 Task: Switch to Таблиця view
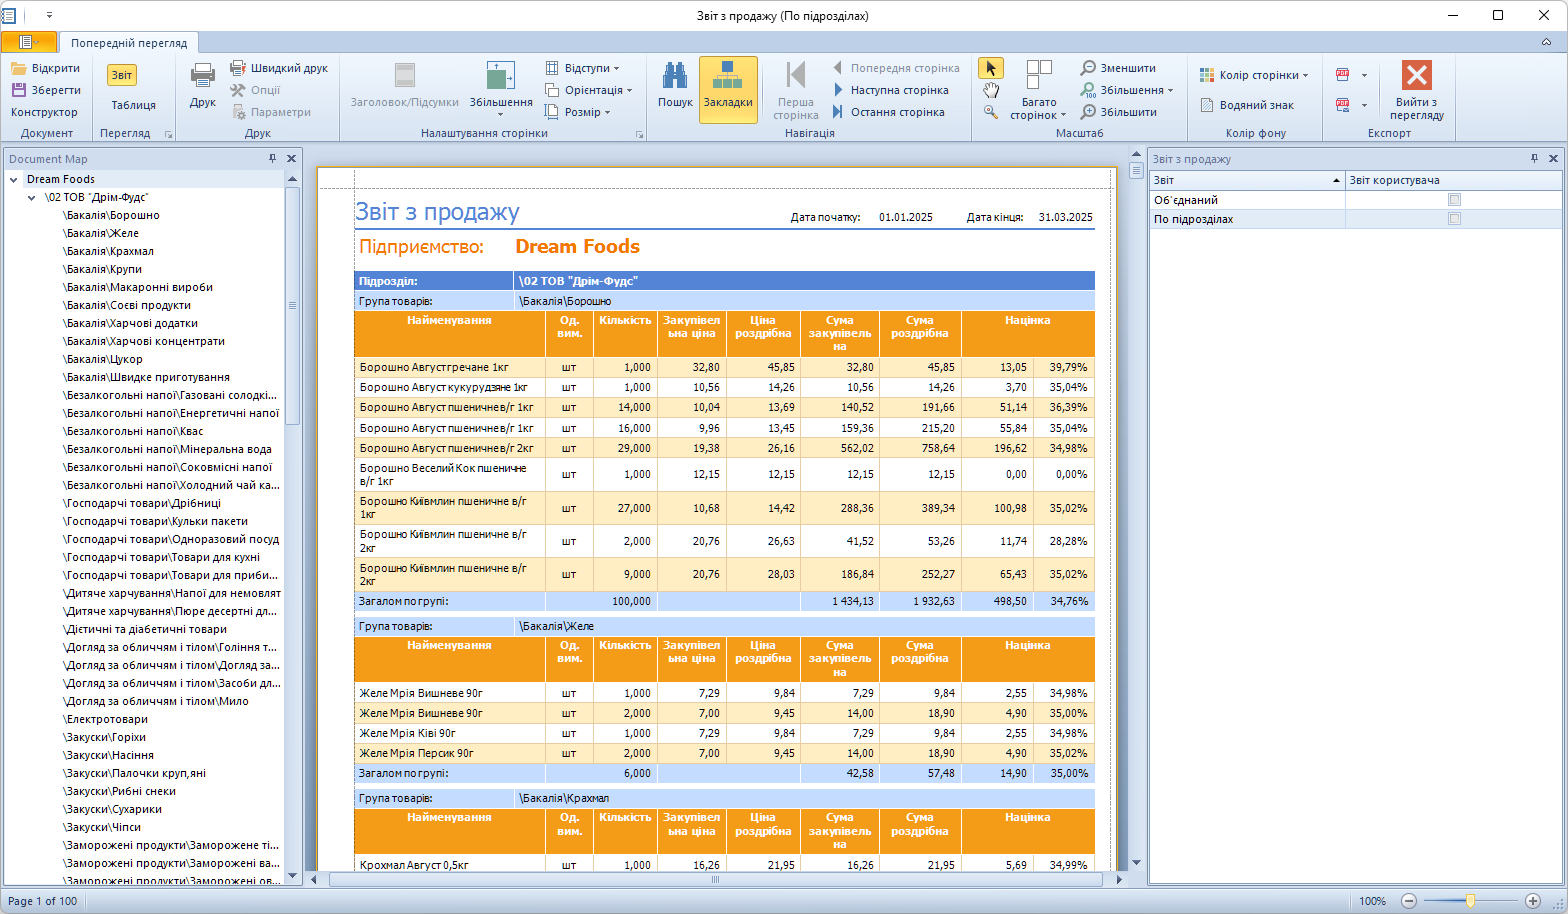(133, 105)
